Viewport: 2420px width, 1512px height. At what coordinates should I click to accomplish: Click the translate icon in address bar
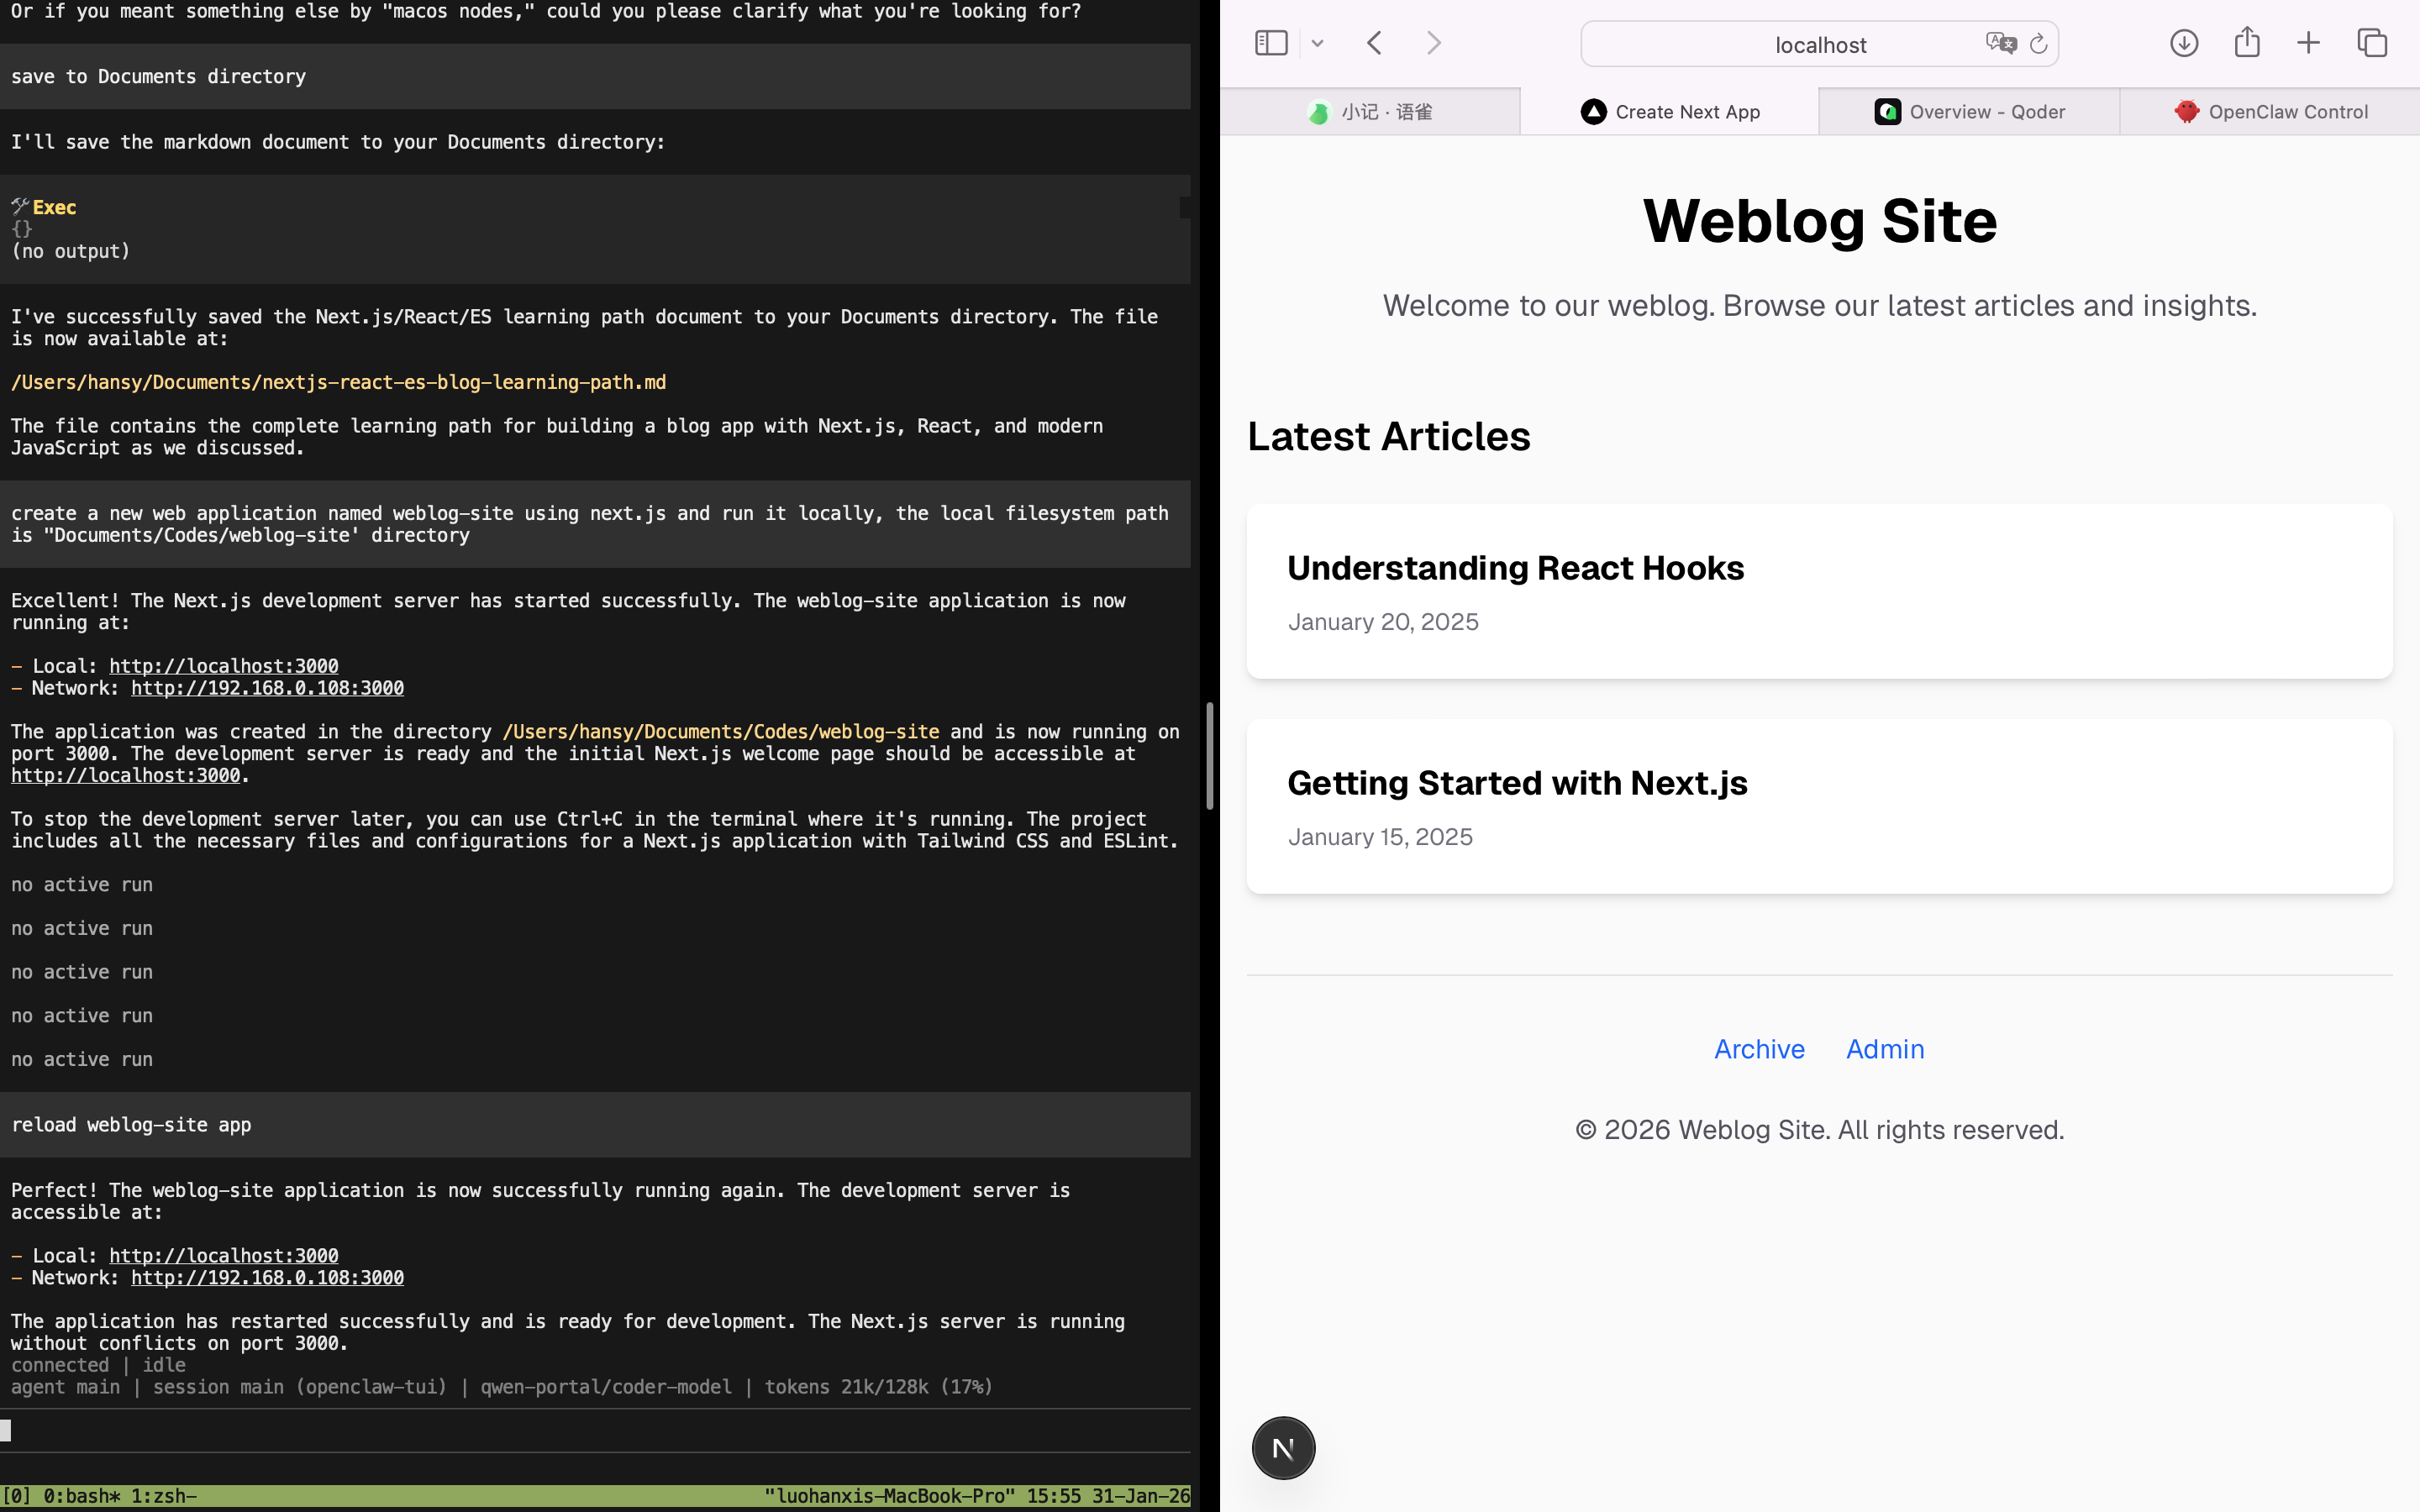(2000, 43)
